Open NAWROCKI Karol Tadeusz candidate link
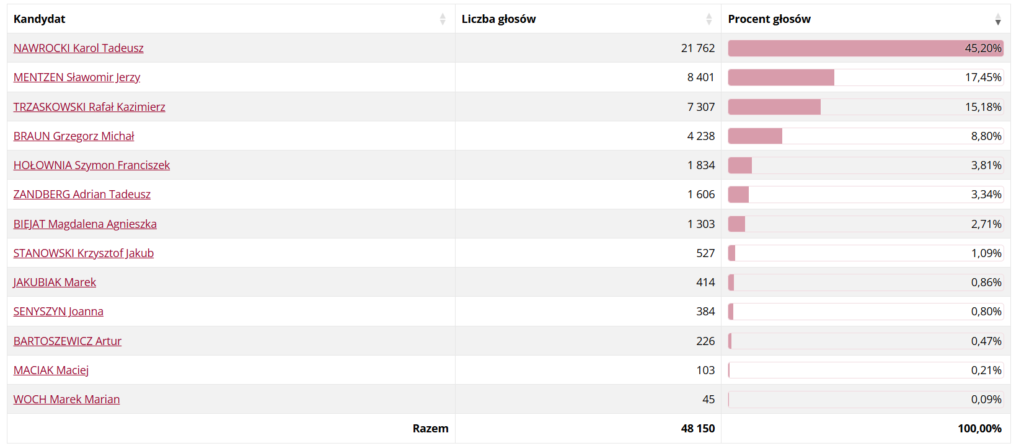 (x=79, y=48)
